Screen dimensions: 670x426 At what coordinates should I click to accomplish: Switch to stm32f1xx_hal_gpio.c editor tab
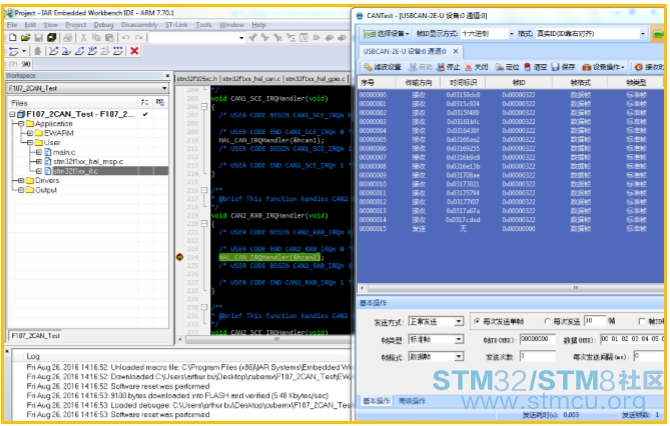[x=315, y=79]
